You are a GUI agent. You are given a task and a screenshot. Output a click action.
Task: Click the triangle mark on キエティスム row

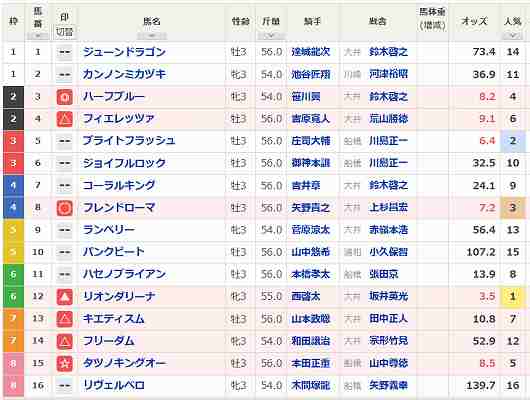pos(64,319)
